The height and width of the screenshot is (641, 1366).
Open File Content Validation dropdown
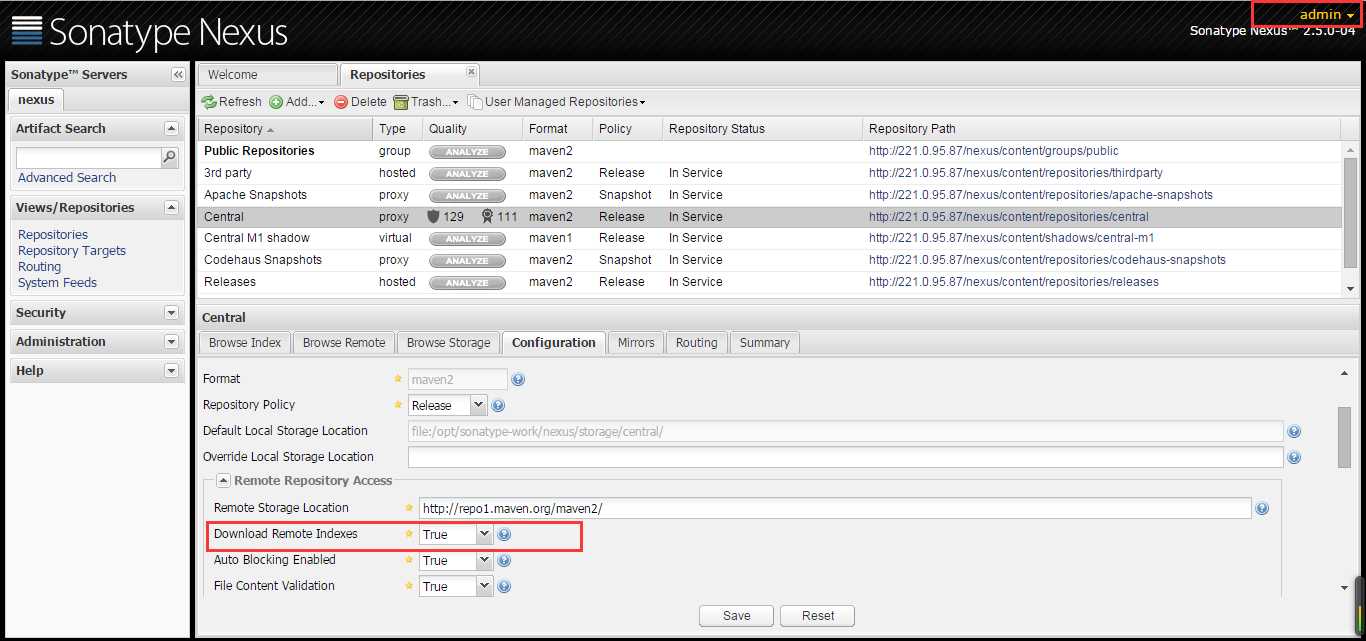[485, 586]
